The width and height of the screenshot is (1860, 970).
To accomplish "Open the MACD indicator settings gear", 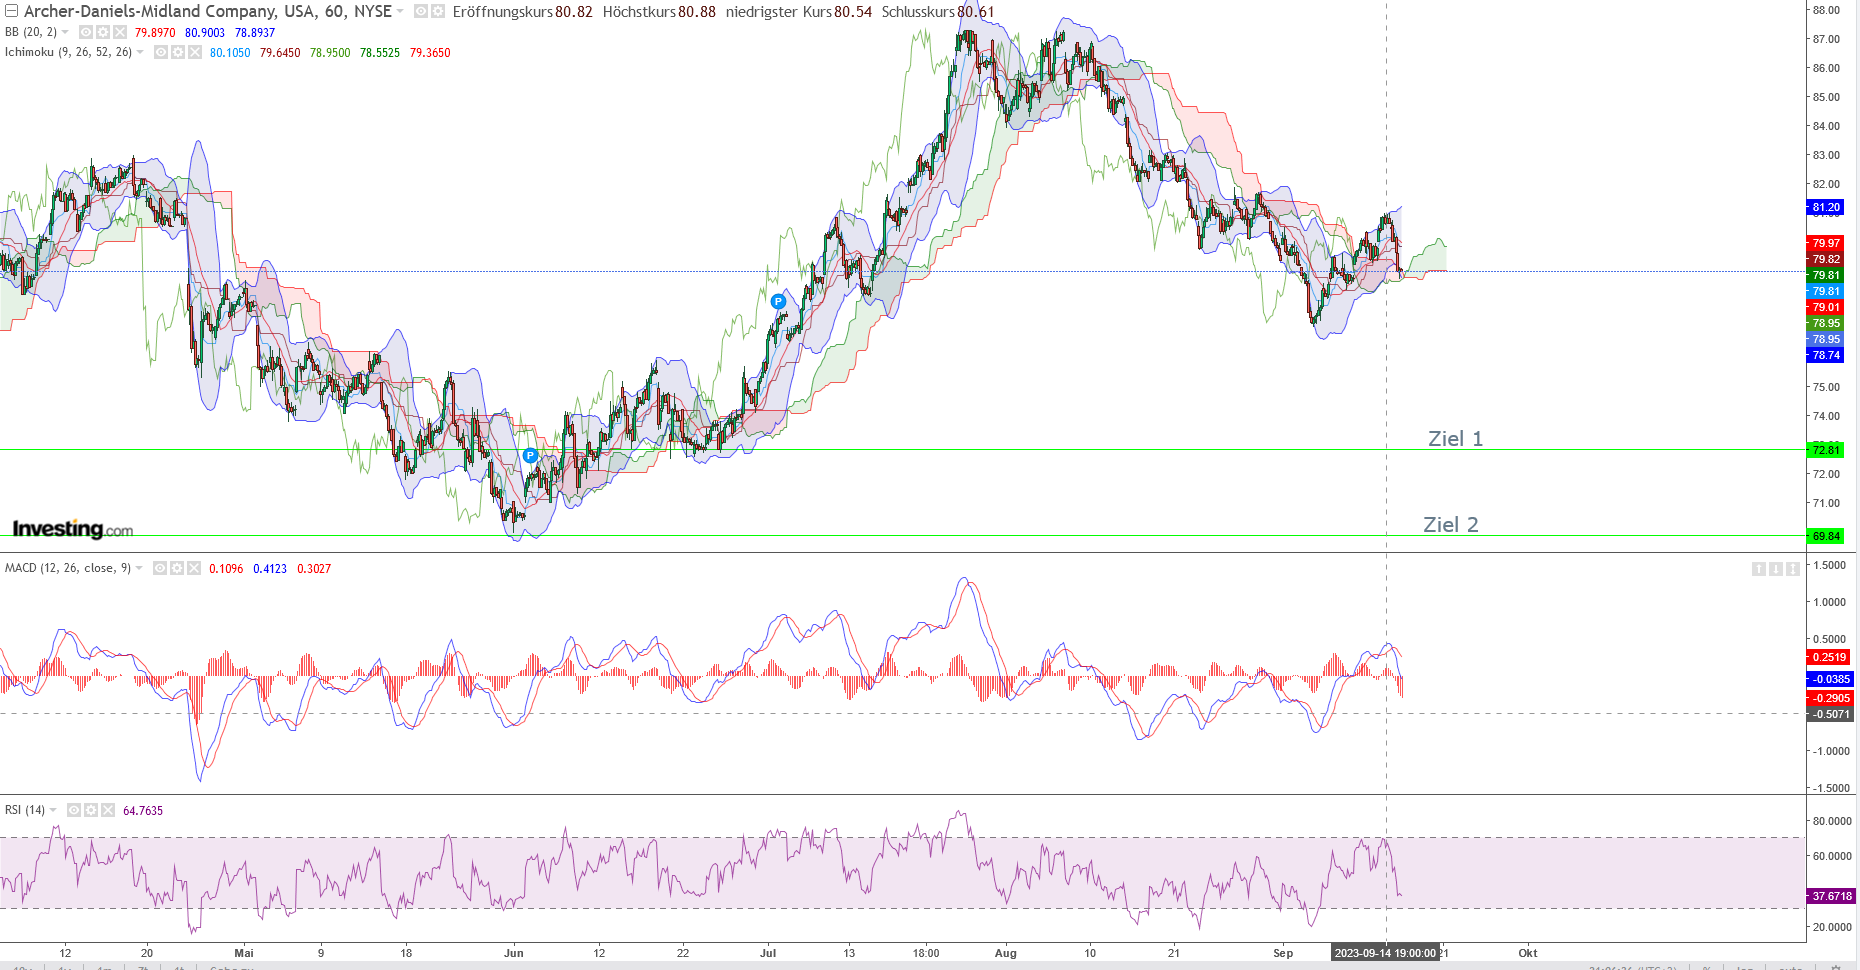I will point(177,568).
